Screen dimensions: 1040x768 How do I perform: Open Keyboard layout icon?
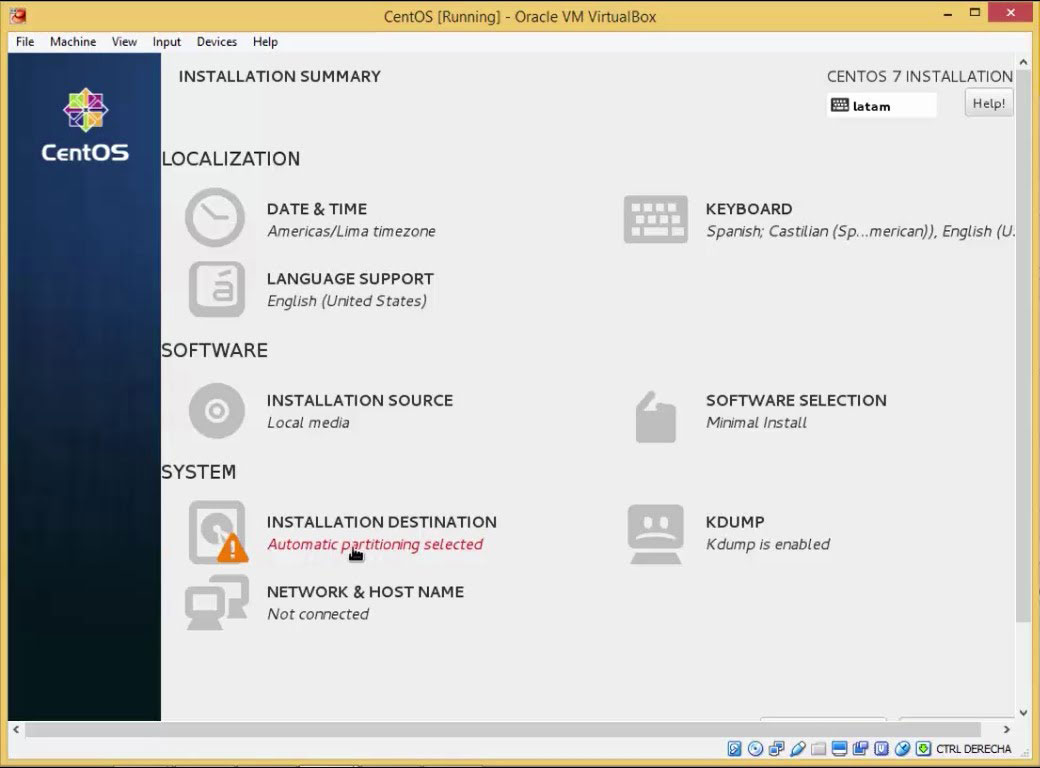655,219
